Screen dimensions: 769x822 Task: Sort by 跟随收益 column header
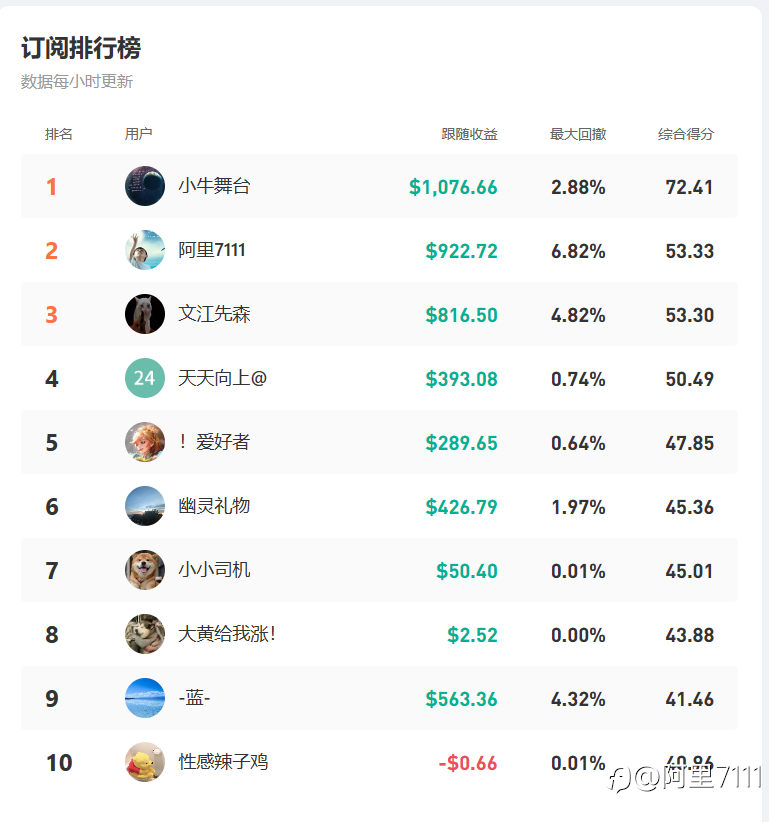(469, 134)
